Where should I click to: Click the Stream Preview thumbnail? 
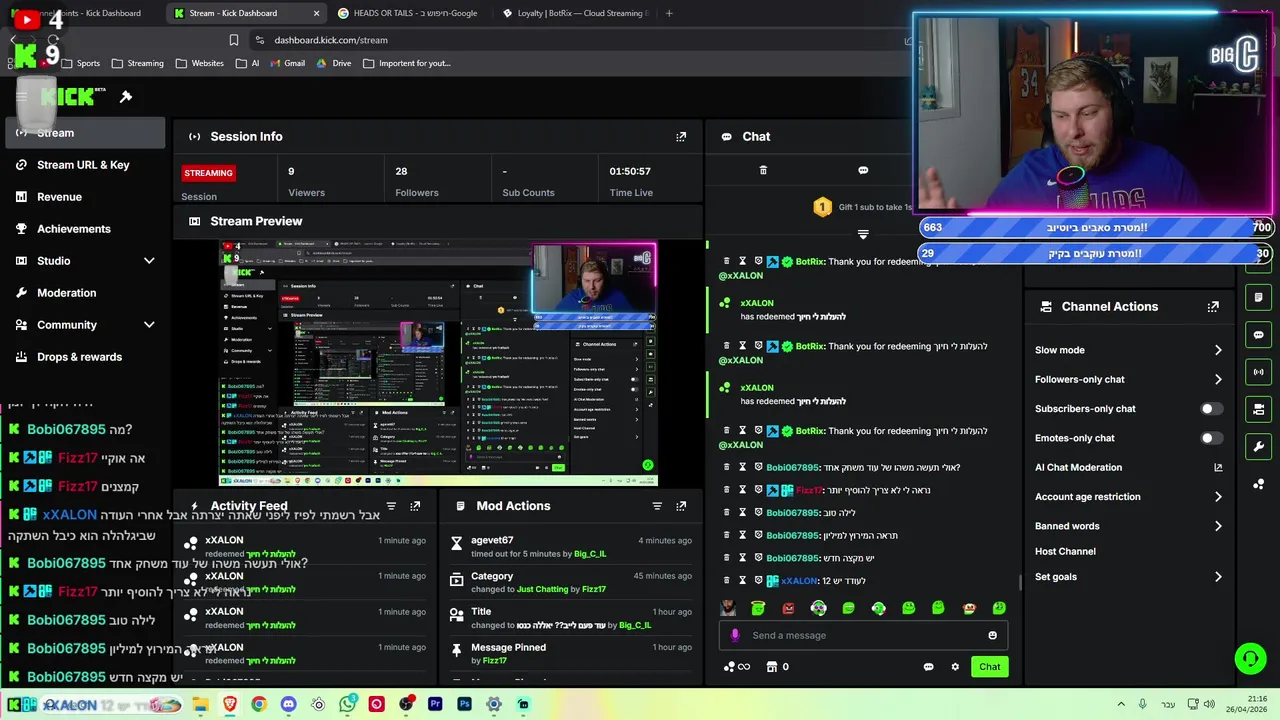[x=439, y=363]
